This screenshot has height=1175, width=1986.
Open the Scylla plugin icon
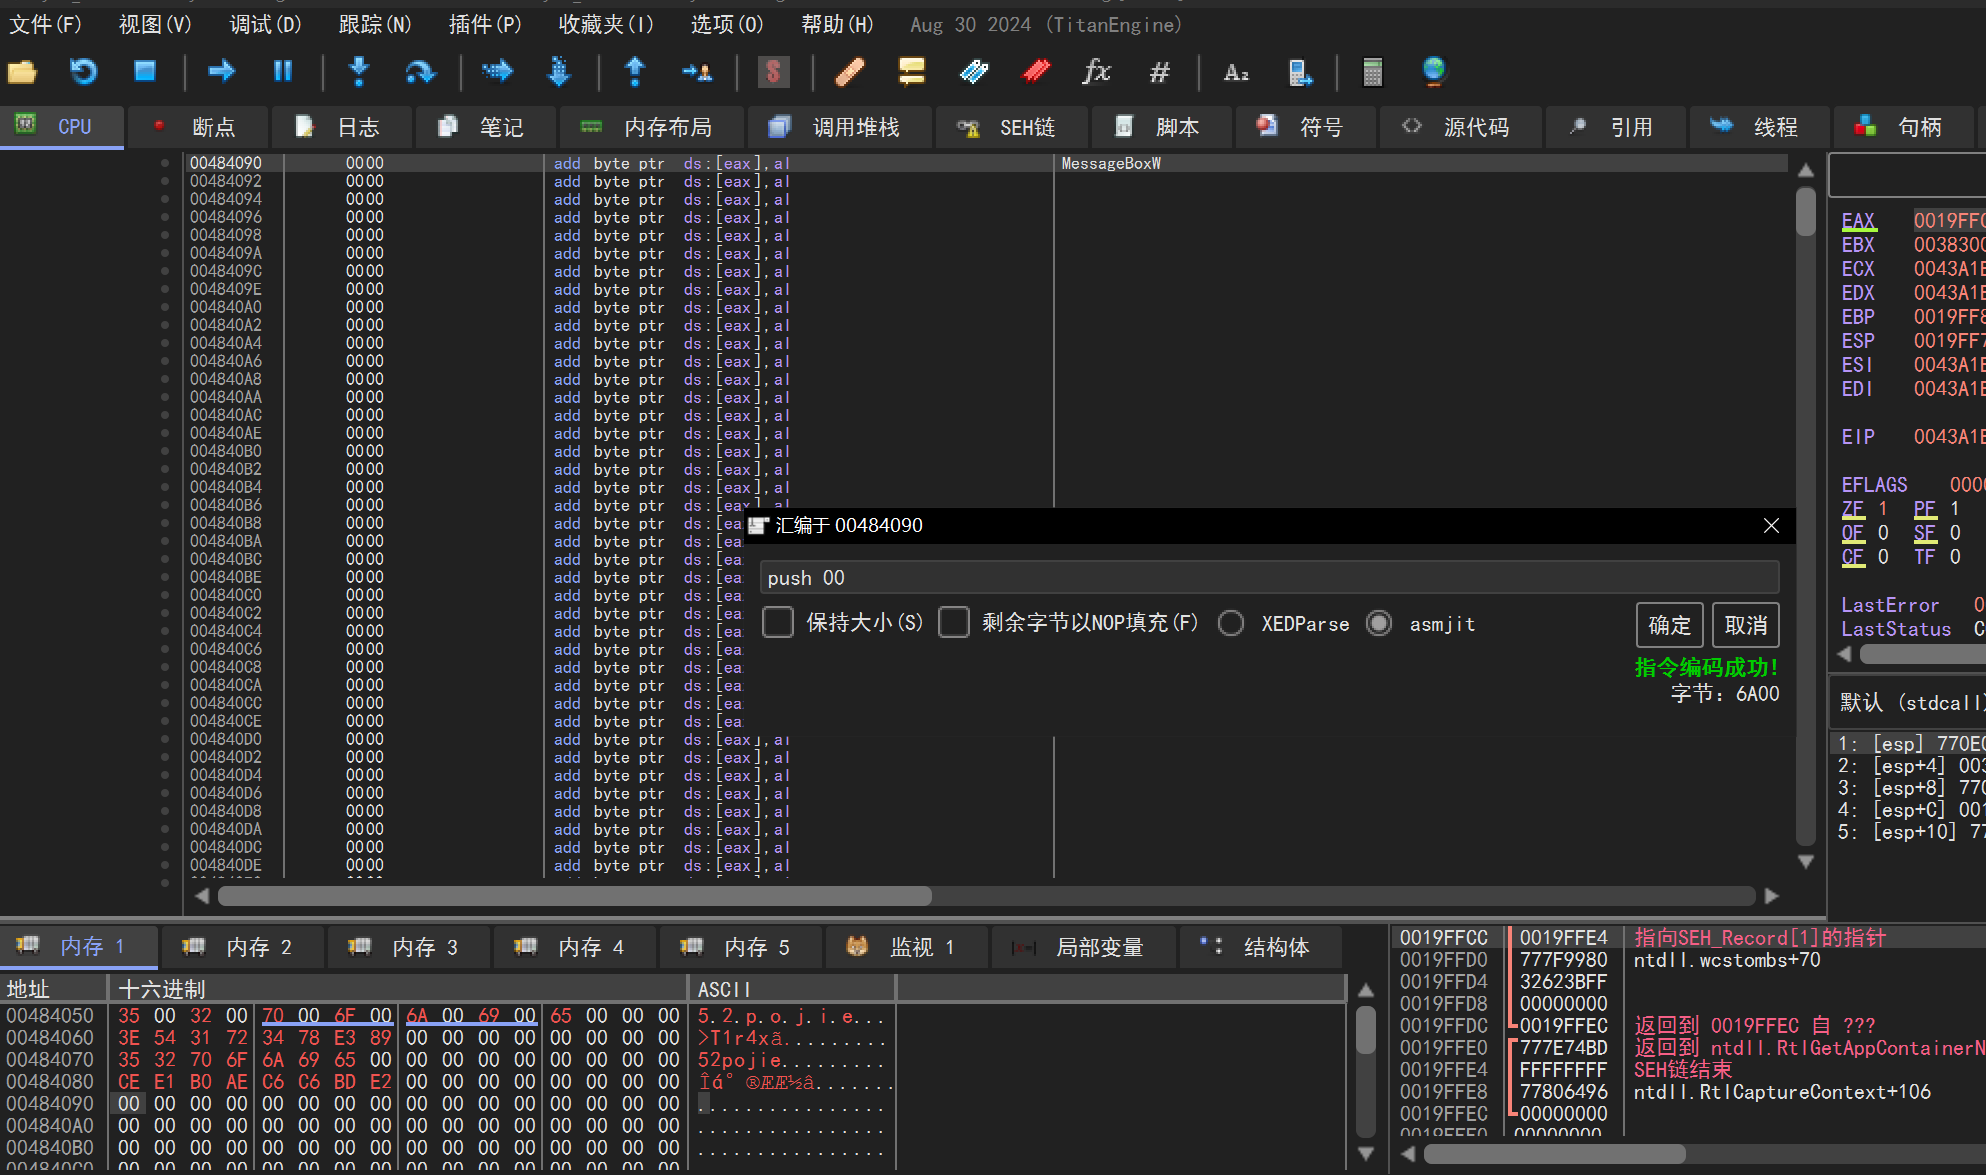pyautogui.click(x=773, y=72)
